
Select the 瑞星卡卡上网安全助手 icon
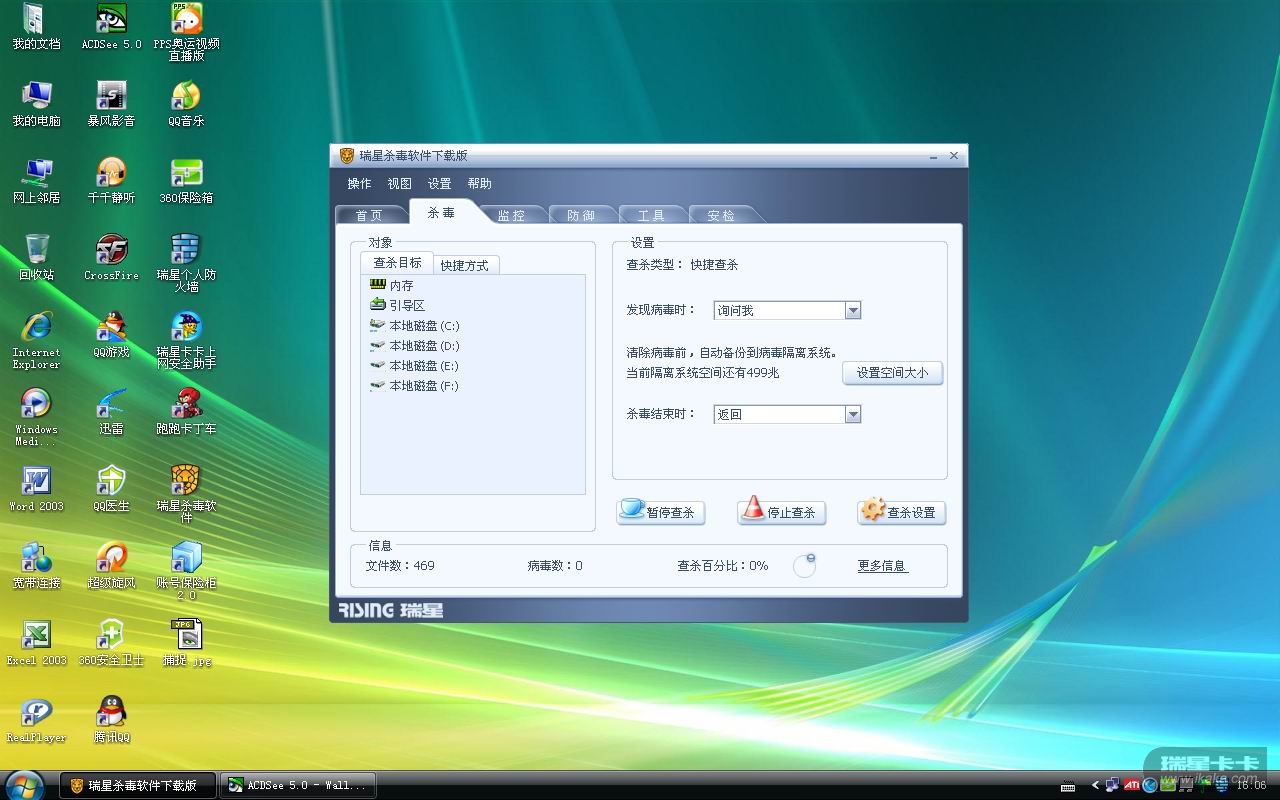coord(186,340)
